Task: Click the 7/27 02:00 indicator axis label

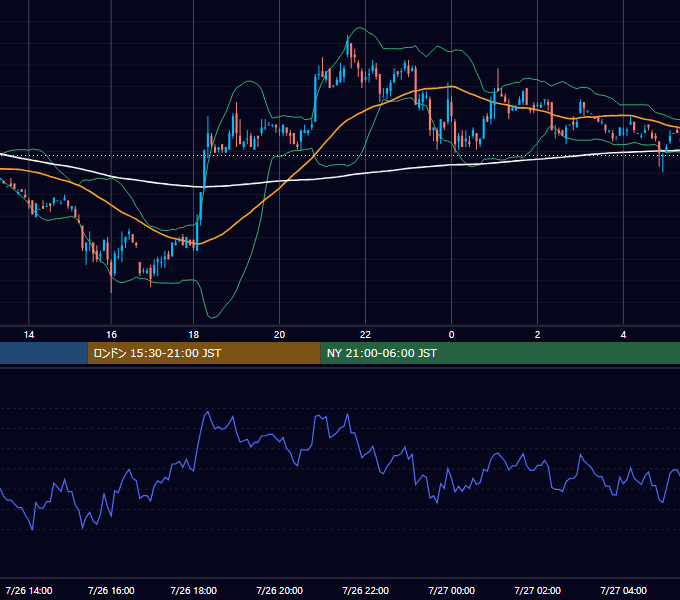Action: coord(537,590)
